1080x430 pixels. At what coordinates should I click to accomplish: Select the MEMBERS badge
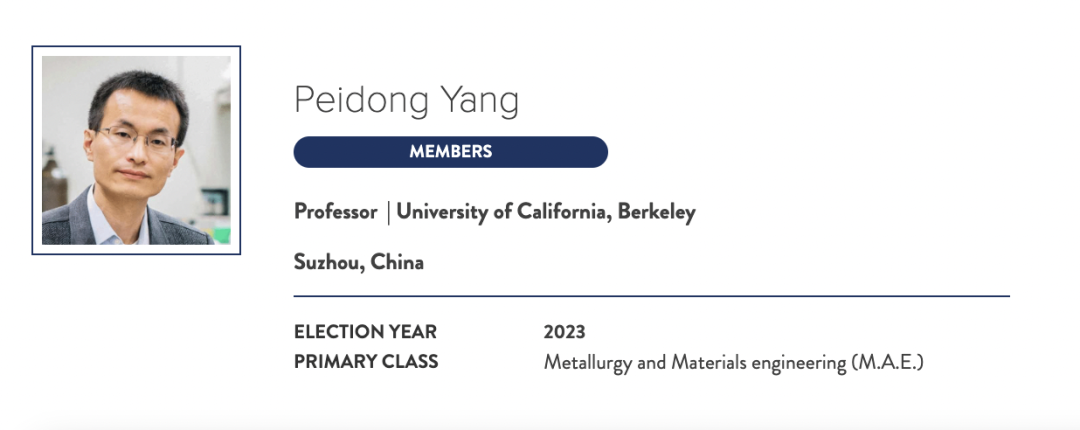tap(450, 152)
